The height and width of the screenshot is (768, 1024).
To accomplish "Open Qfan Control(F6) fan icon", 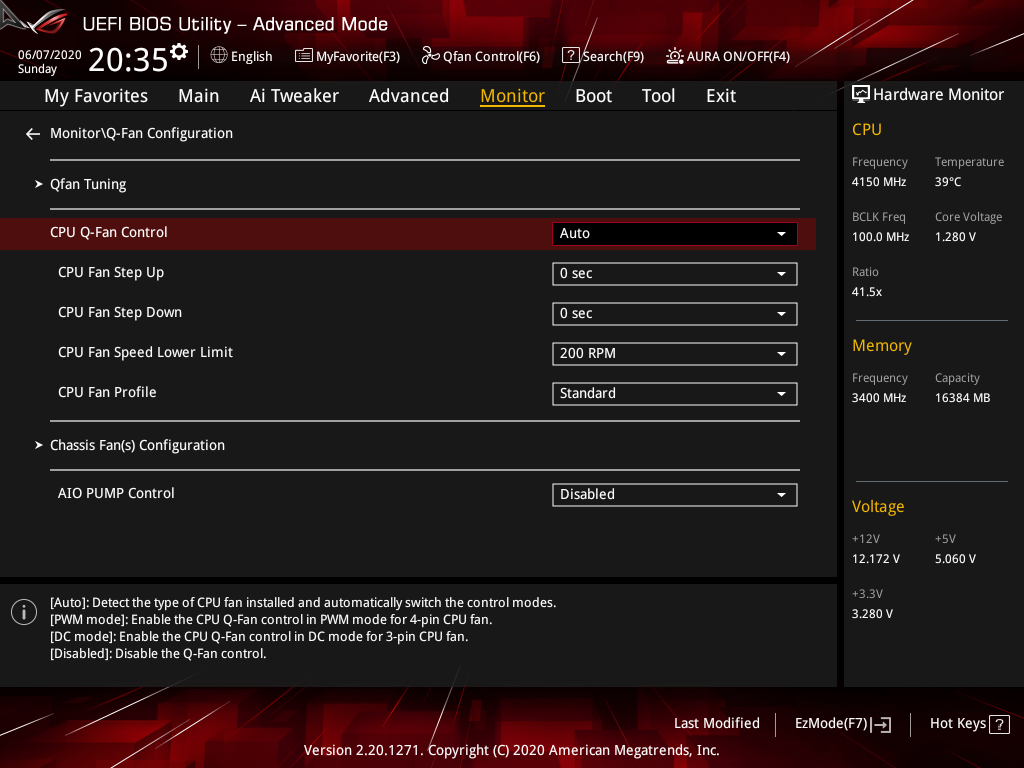I will point(430,56).
